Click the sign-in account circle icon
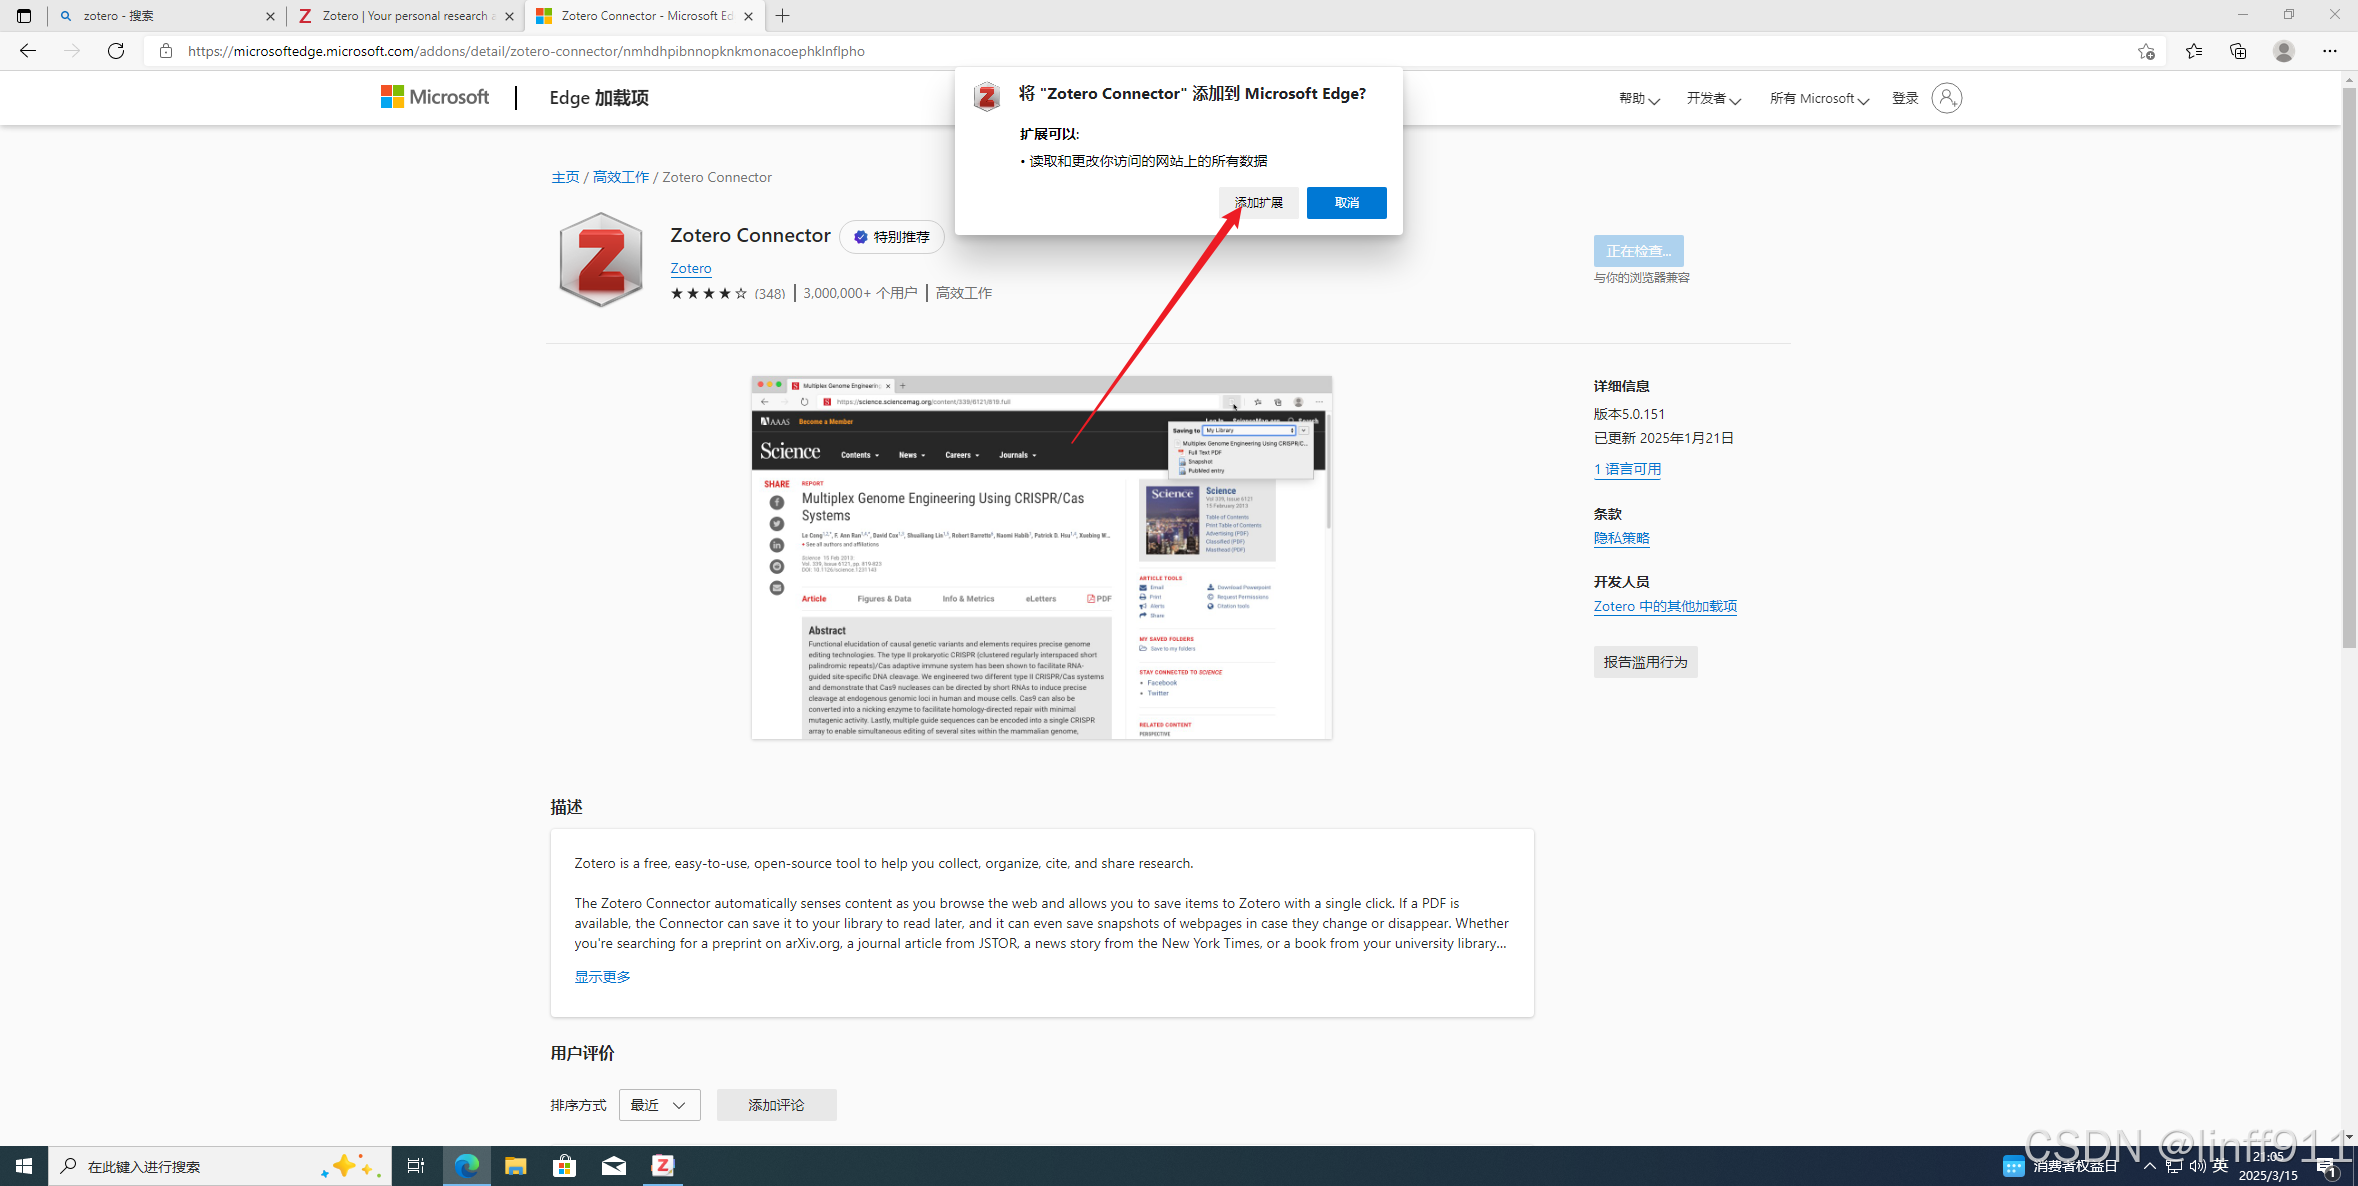Screen dimensions: 2358x1186 [1946, 98]
